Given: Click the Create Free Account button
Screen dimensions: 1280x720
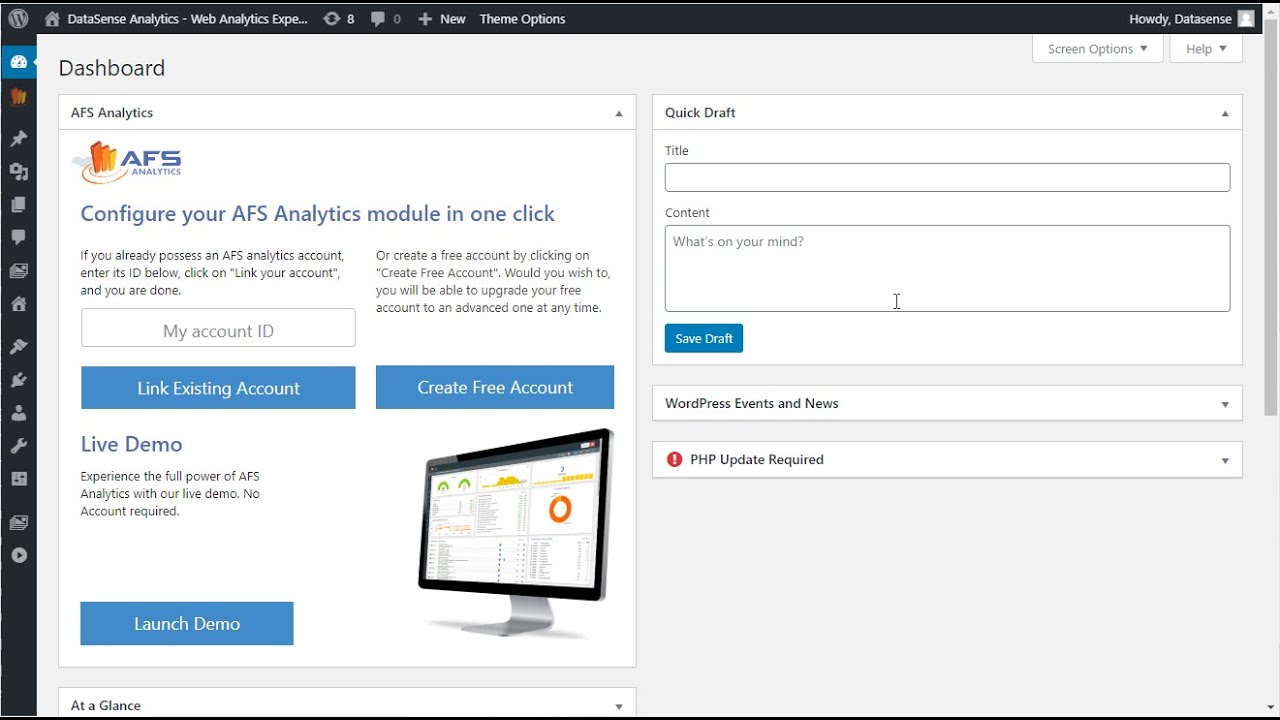Looking at the screenshot, I should point(495,387).
